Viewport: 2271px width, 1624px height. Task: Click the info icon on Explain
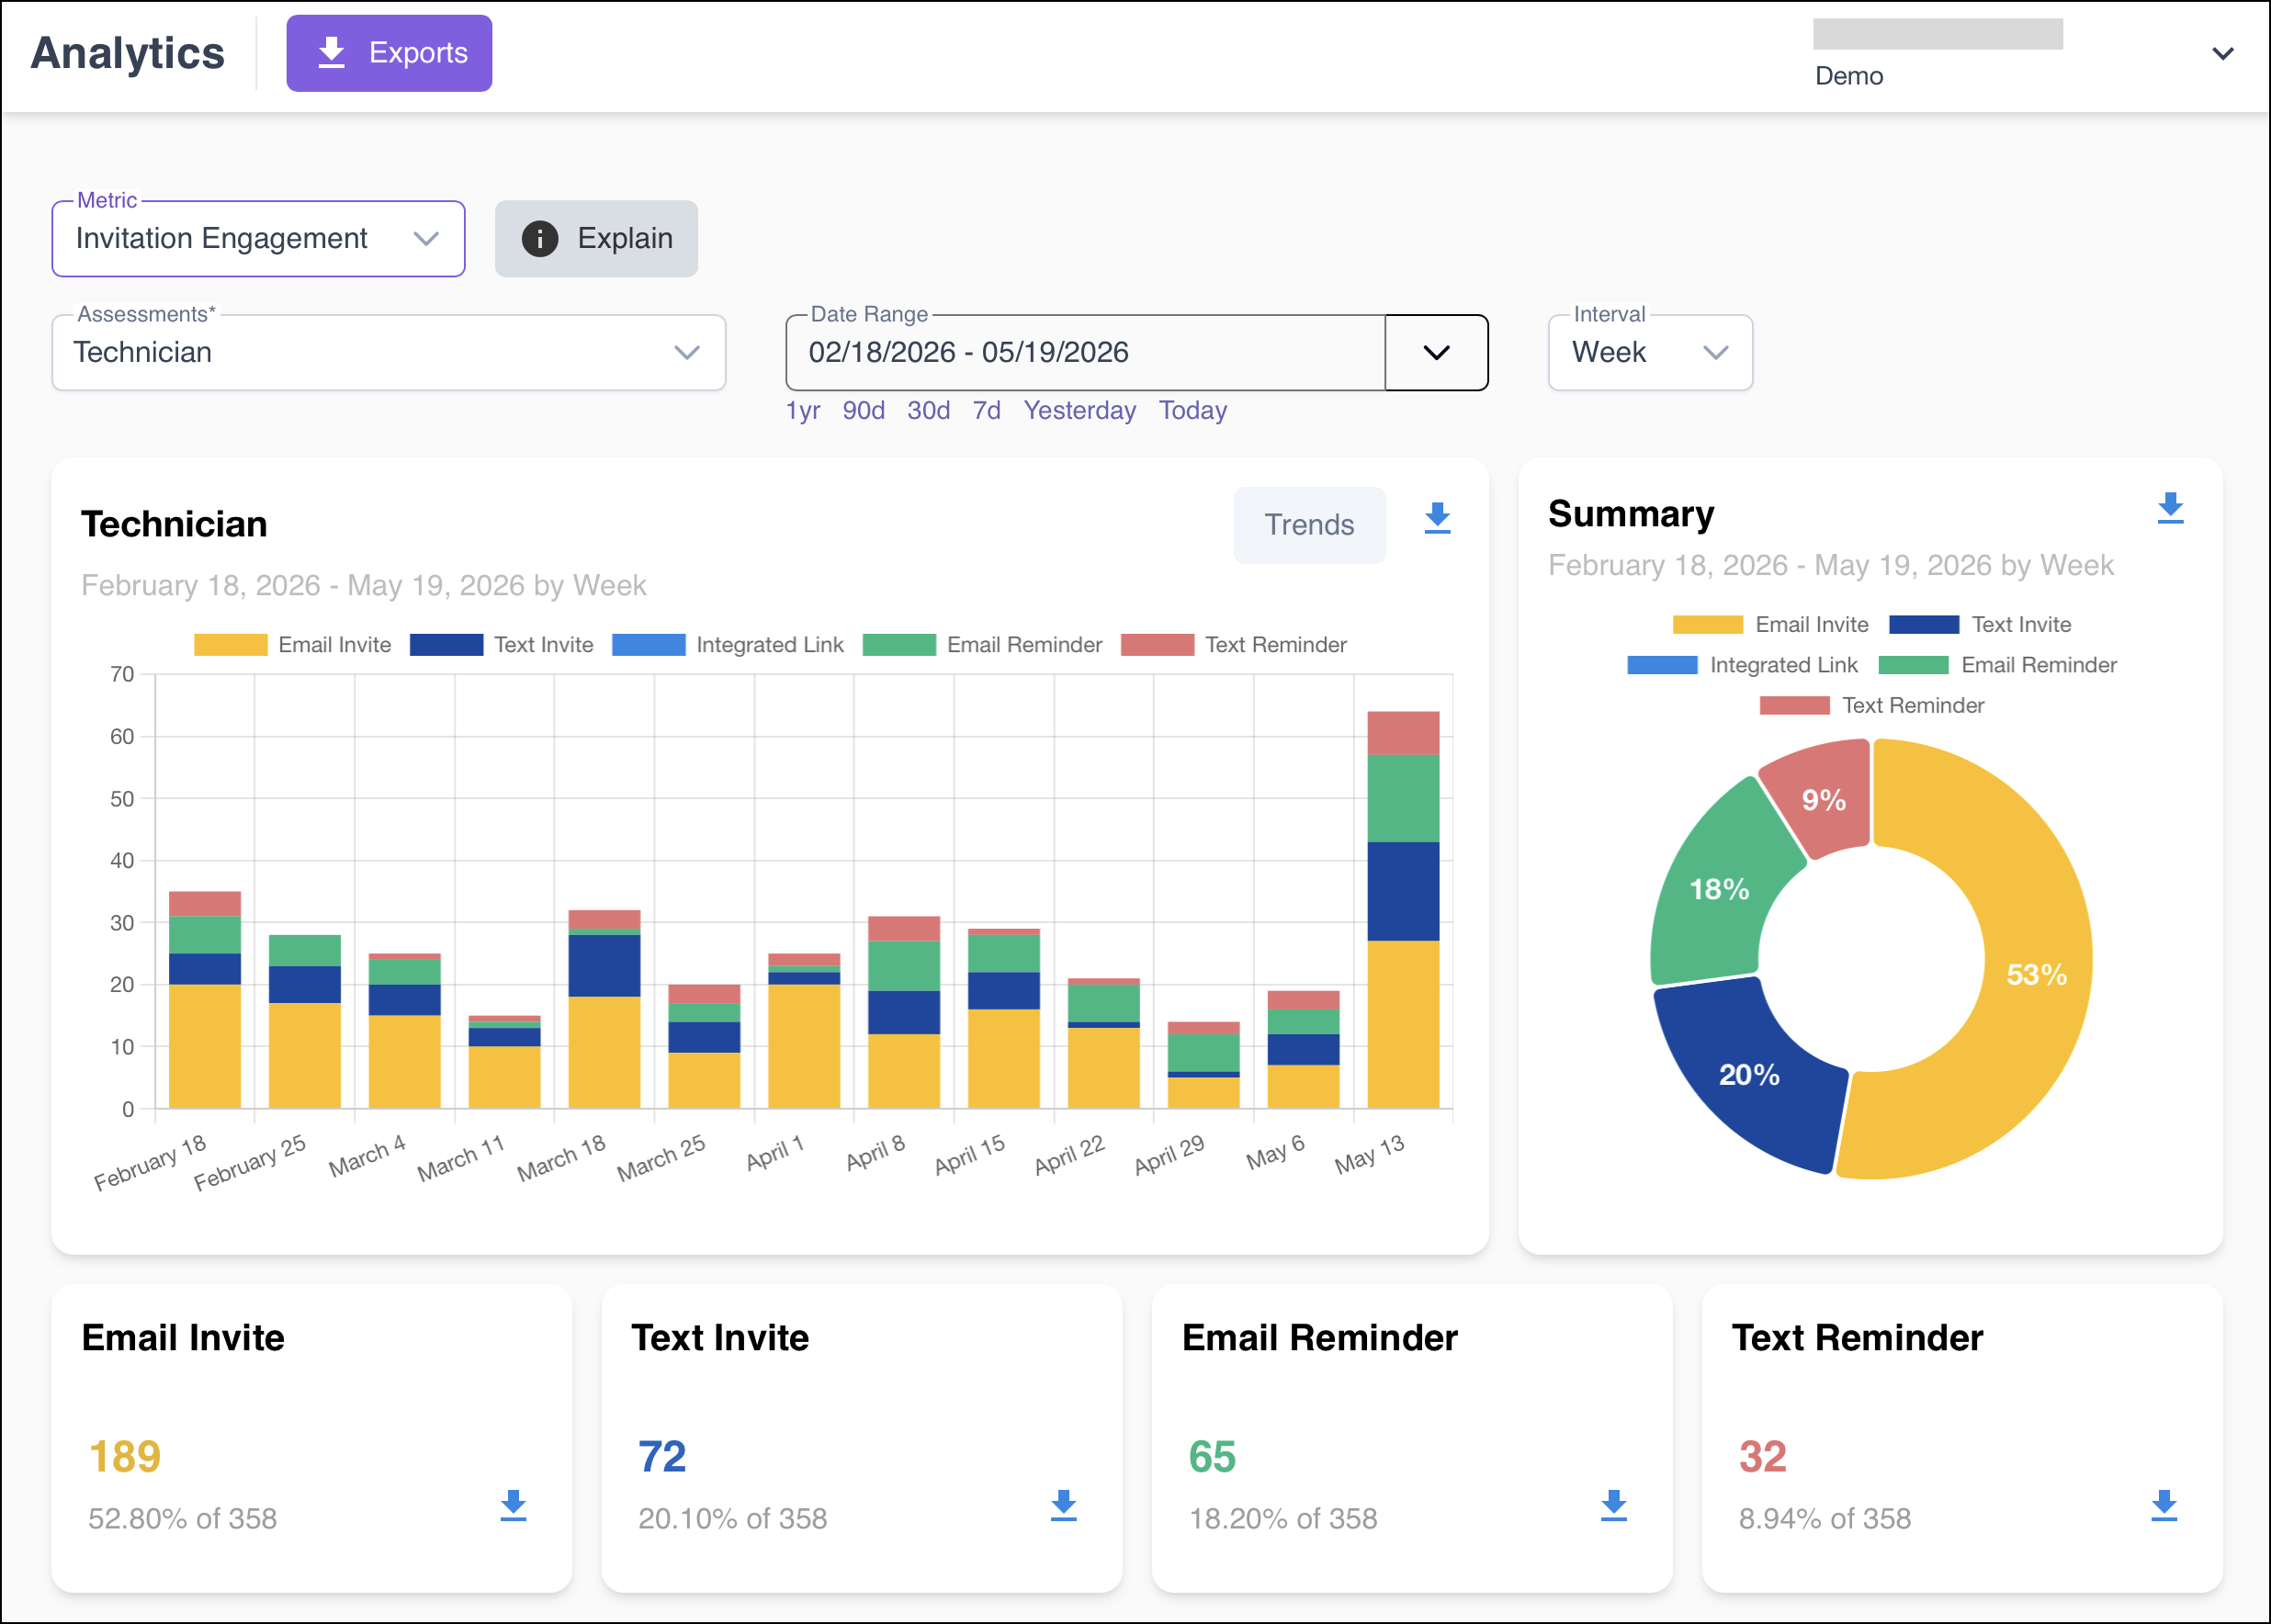[540, 238]
